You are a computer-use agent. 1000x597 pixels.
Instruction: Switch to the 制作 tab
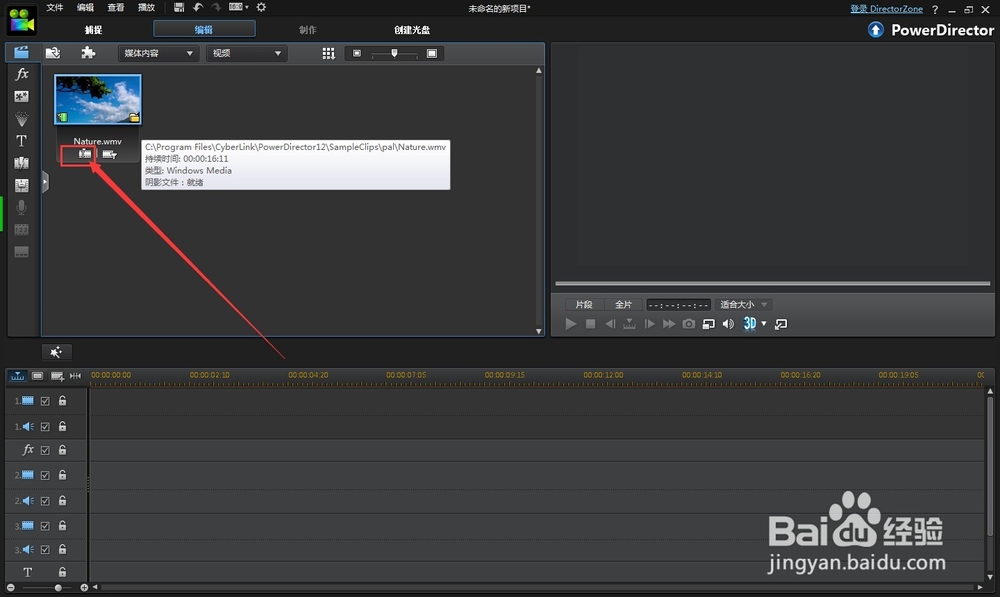(x=307, y=30)
